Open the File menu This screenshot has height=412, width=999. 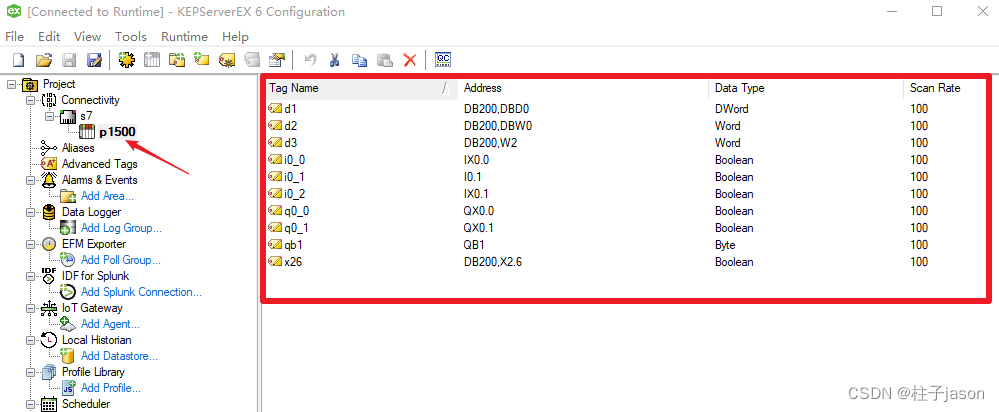coord(14,37)
